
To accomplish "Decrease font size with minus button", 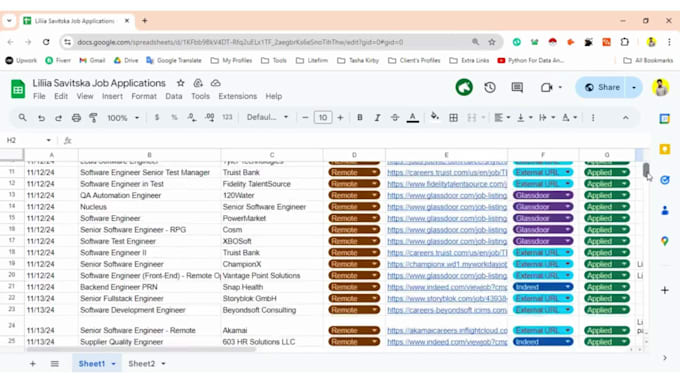I will coord(305,118).
